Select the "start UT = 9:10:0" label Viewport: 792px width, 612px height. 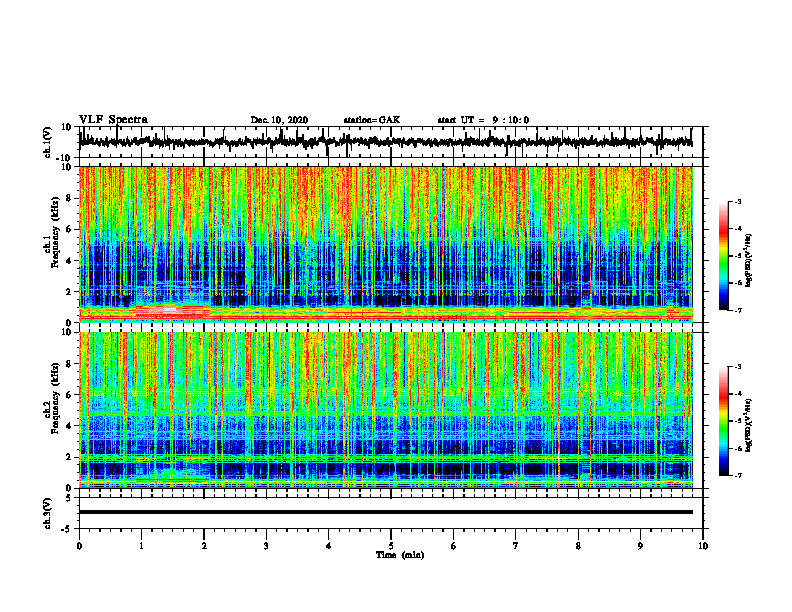click(483, 120)
